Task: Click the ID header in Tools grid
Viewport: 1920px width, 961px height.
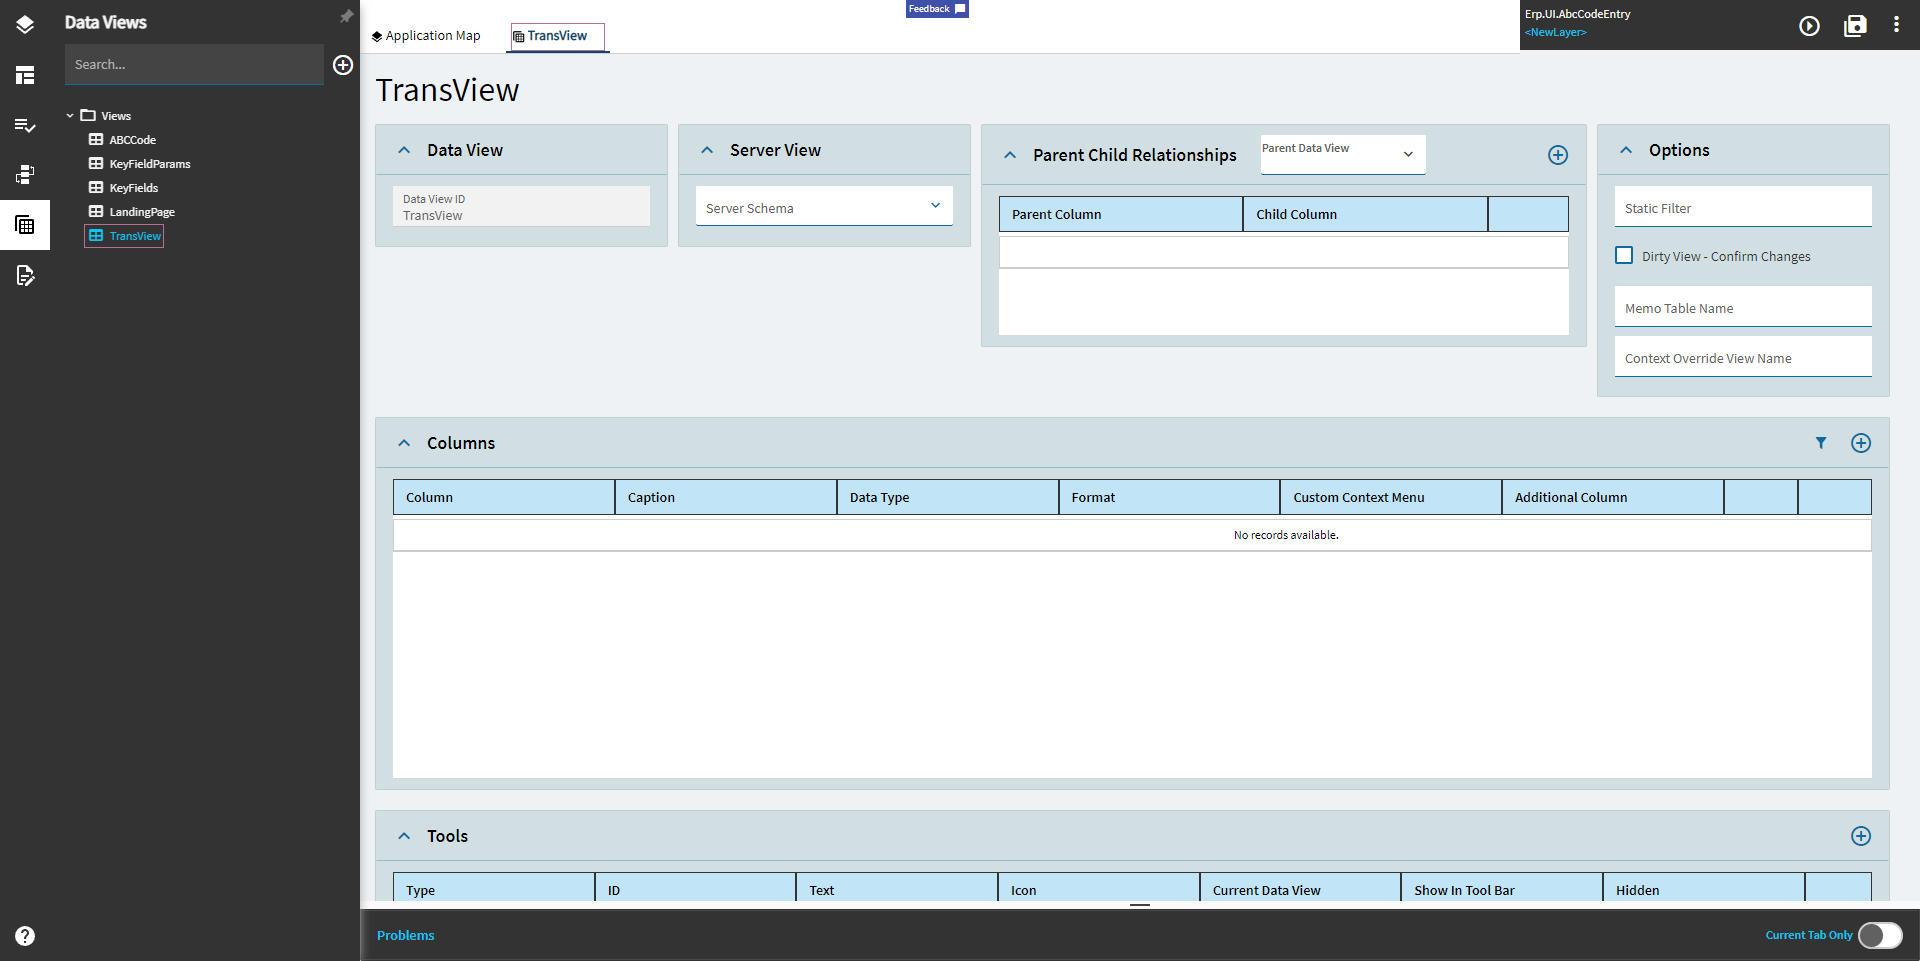Action: pyautogui.click(x=695, y=889)
